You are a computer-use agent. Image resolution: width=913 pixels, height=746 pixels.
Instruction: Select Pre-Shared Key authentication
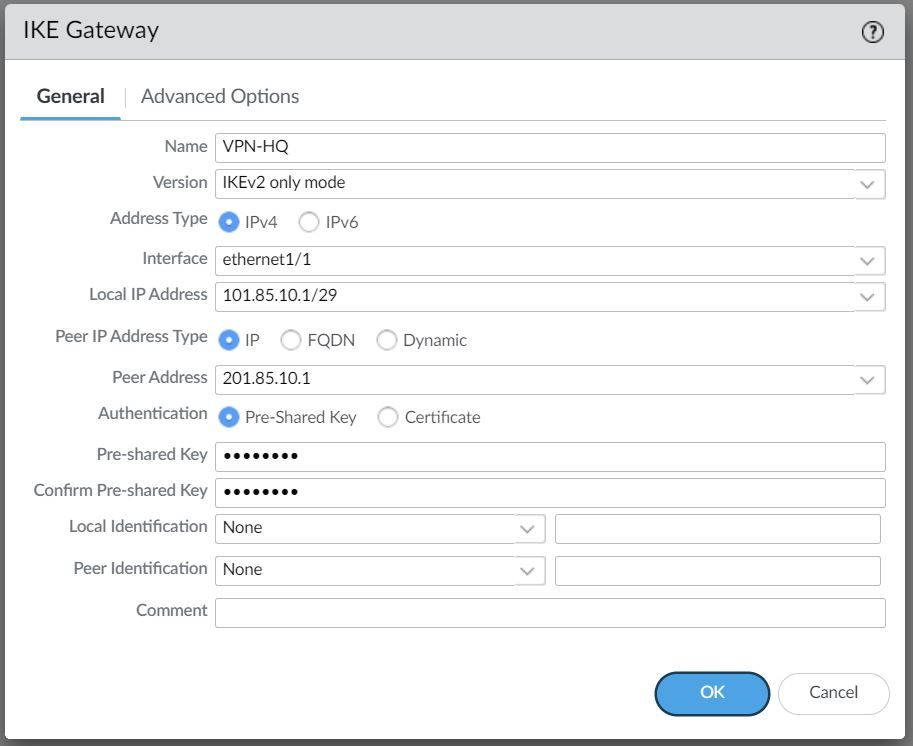click(229, 417)
